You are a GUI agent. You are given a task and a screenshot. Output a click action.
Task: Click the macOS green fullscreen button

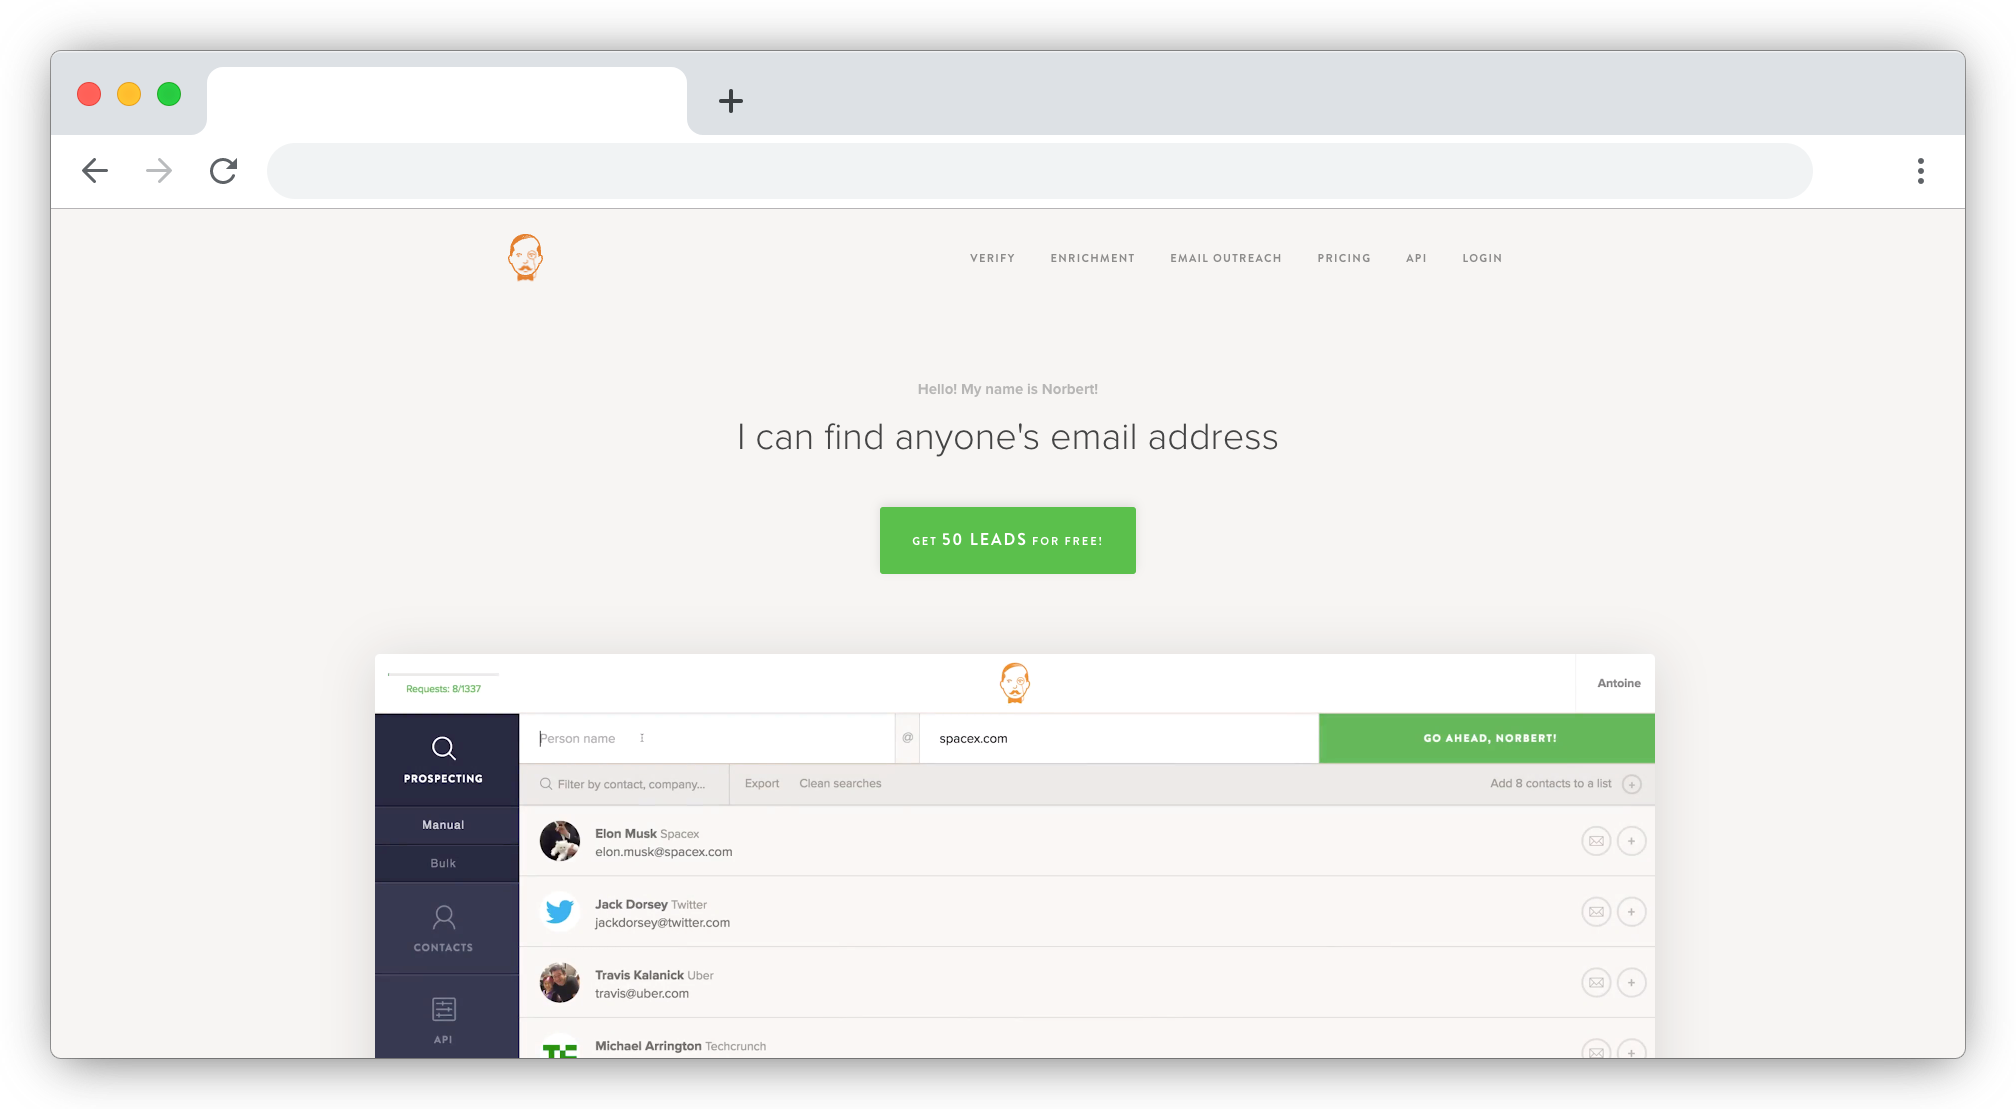169,94
